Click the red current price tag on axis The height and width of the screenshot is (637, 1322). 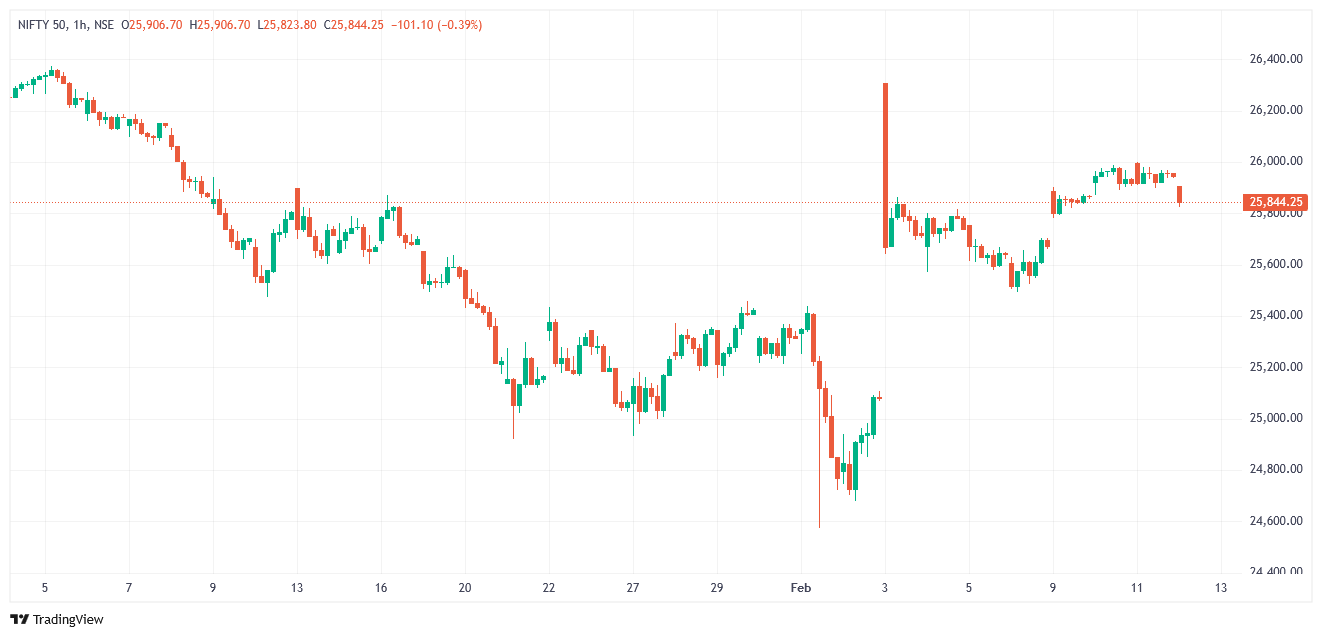(x=1275, y=202)
